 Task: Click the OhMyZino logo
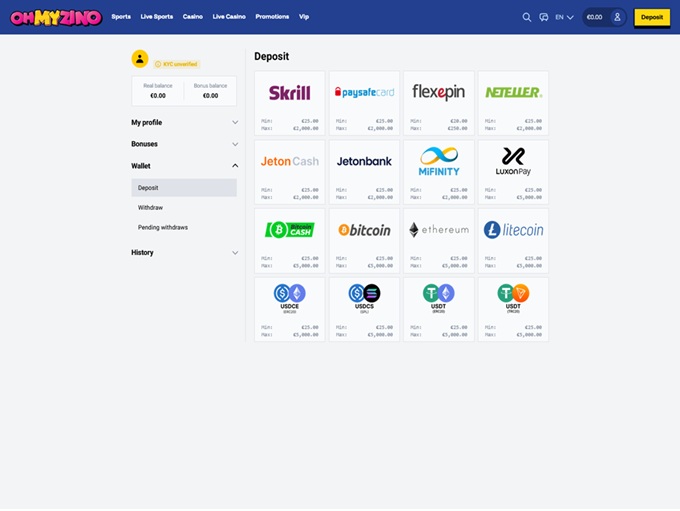tap(52, 17)
